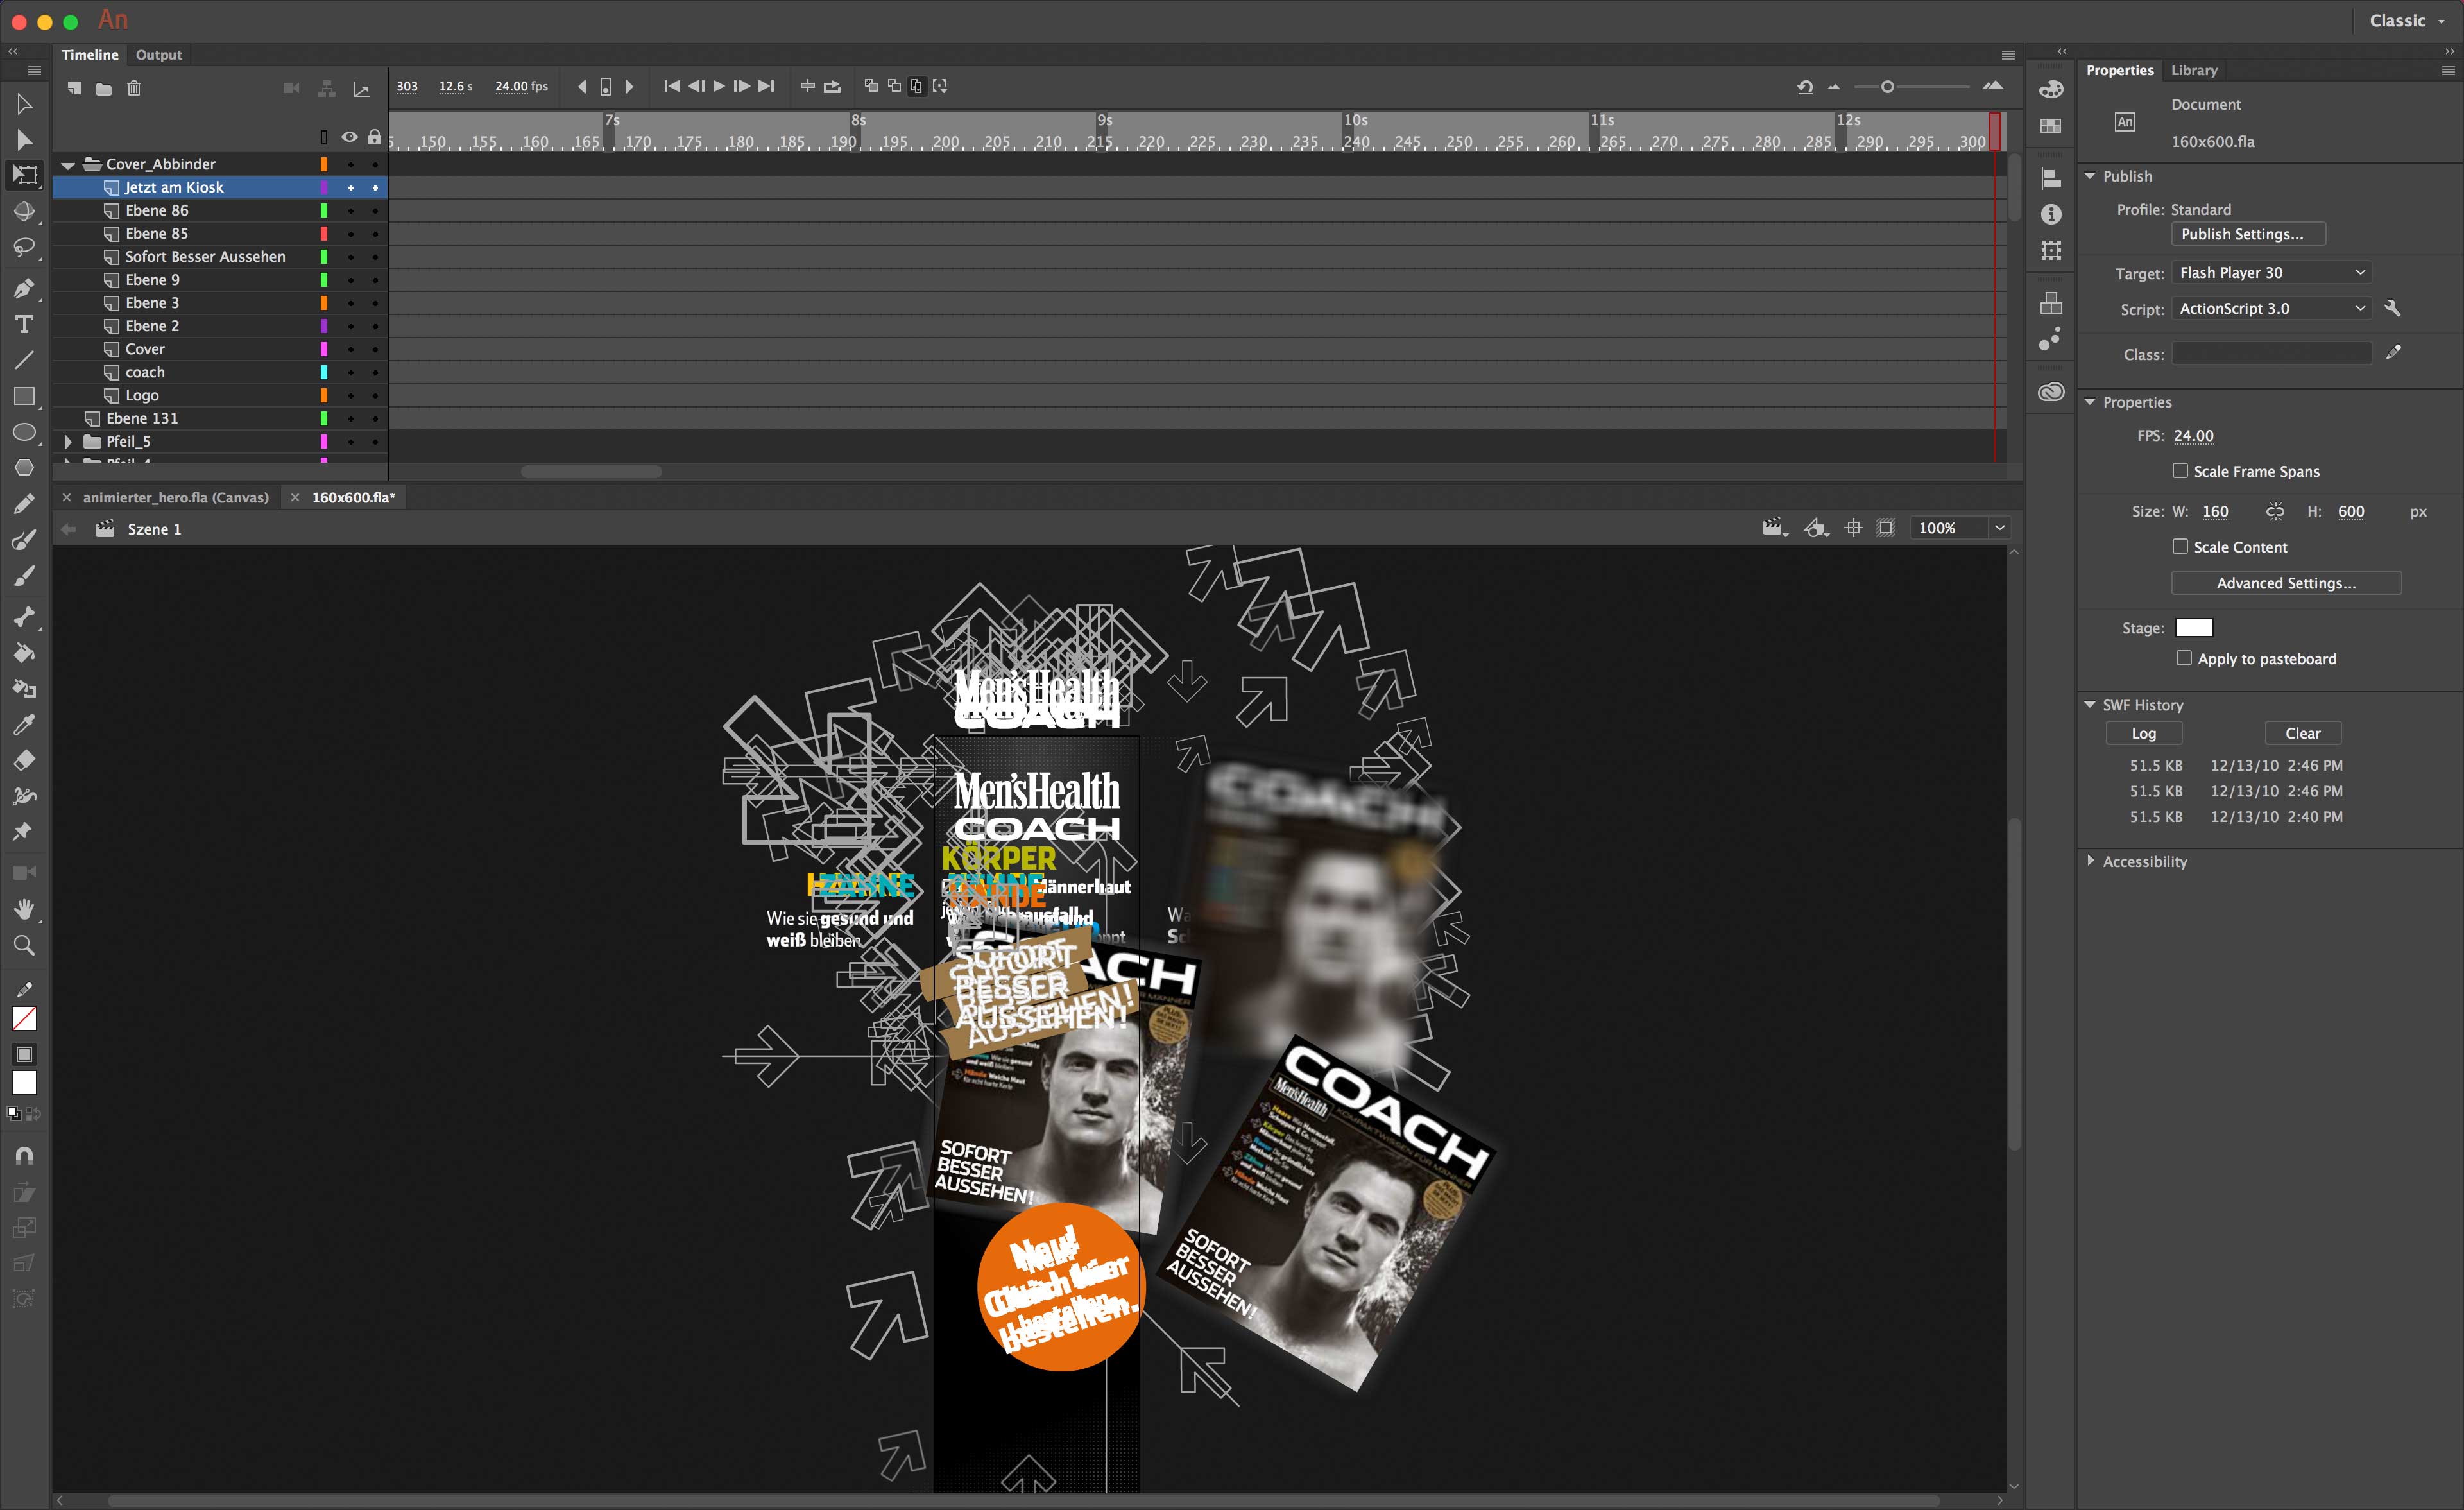Select the Eyedropper tool
2464x1510 pixels.
25,725
